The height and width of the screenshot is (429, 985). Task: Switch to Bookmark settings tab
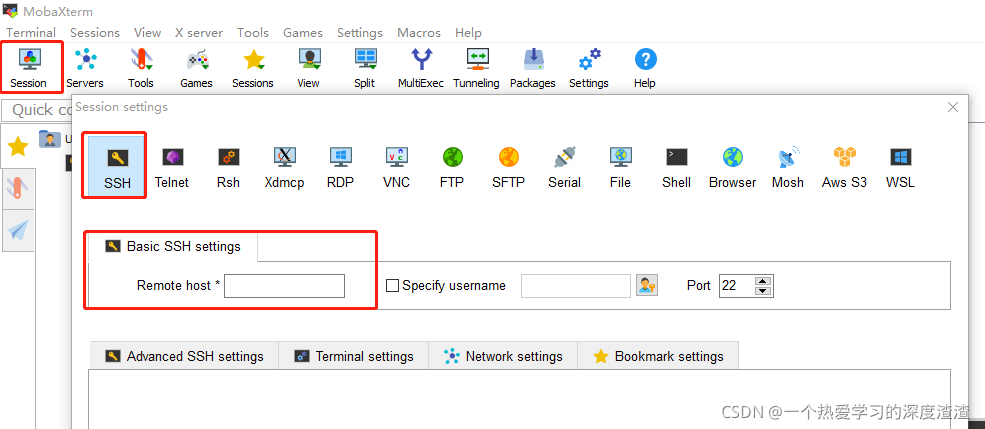(658, 356)
